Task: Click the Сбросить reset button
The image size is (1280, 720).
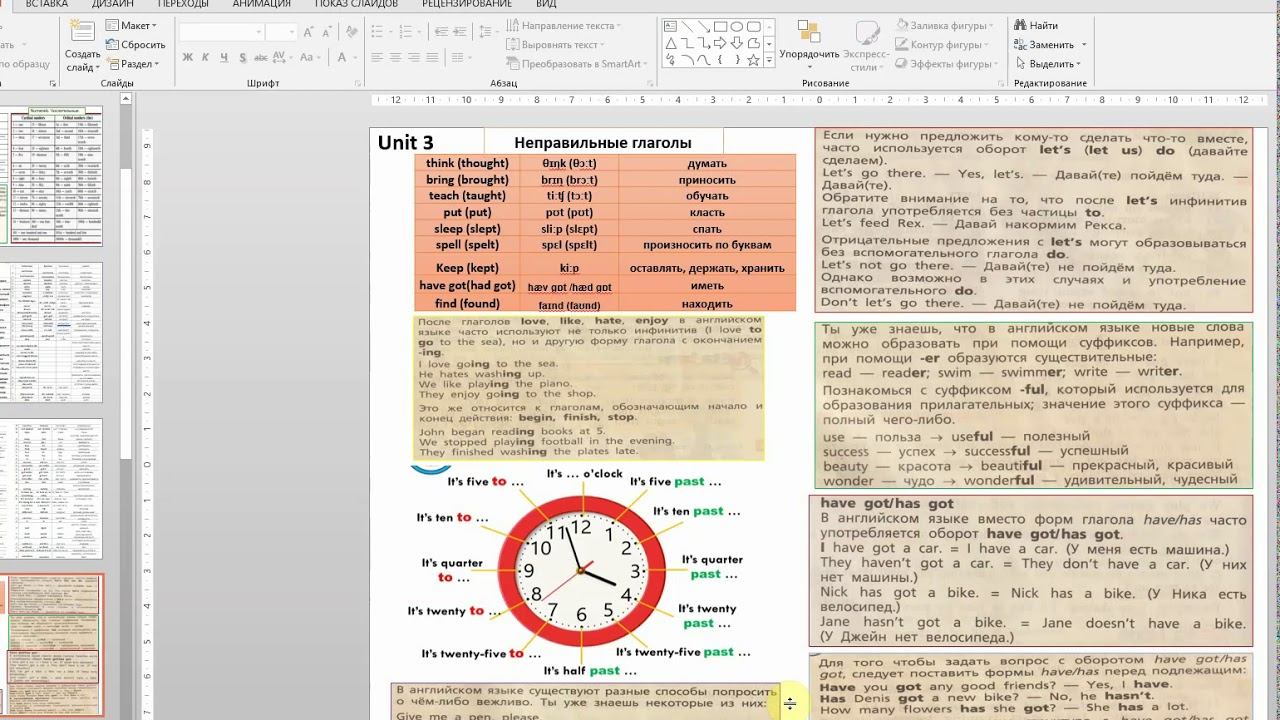Action: click(135, 45)
